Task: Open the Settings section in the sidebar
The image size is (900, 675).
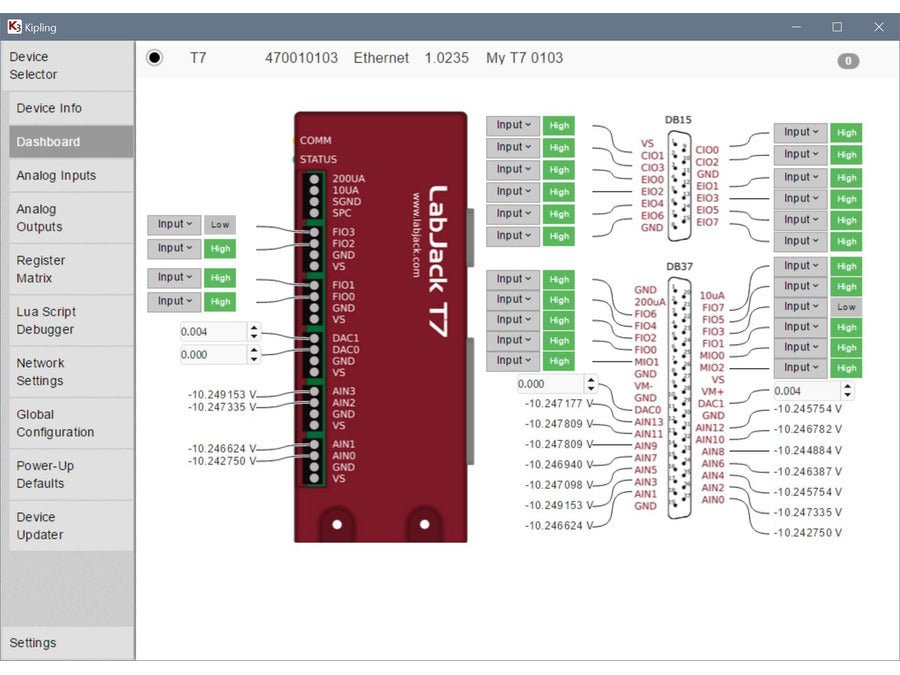Action: coord(33,643)
